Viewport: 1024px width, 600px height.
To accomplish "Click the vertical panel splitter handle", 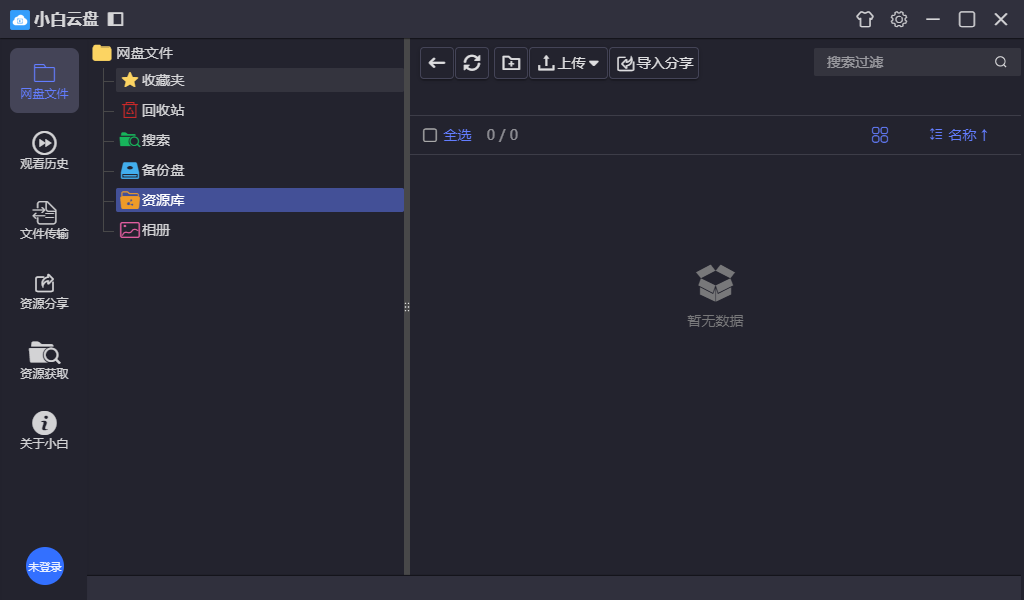I will pyautogui.click(x=407, y=307).
